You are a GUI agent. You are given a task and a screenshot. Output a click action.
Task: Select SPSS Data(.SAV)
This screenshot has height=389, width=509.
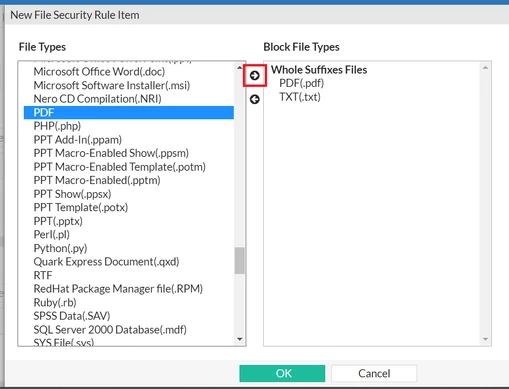(x=72, y=316)
